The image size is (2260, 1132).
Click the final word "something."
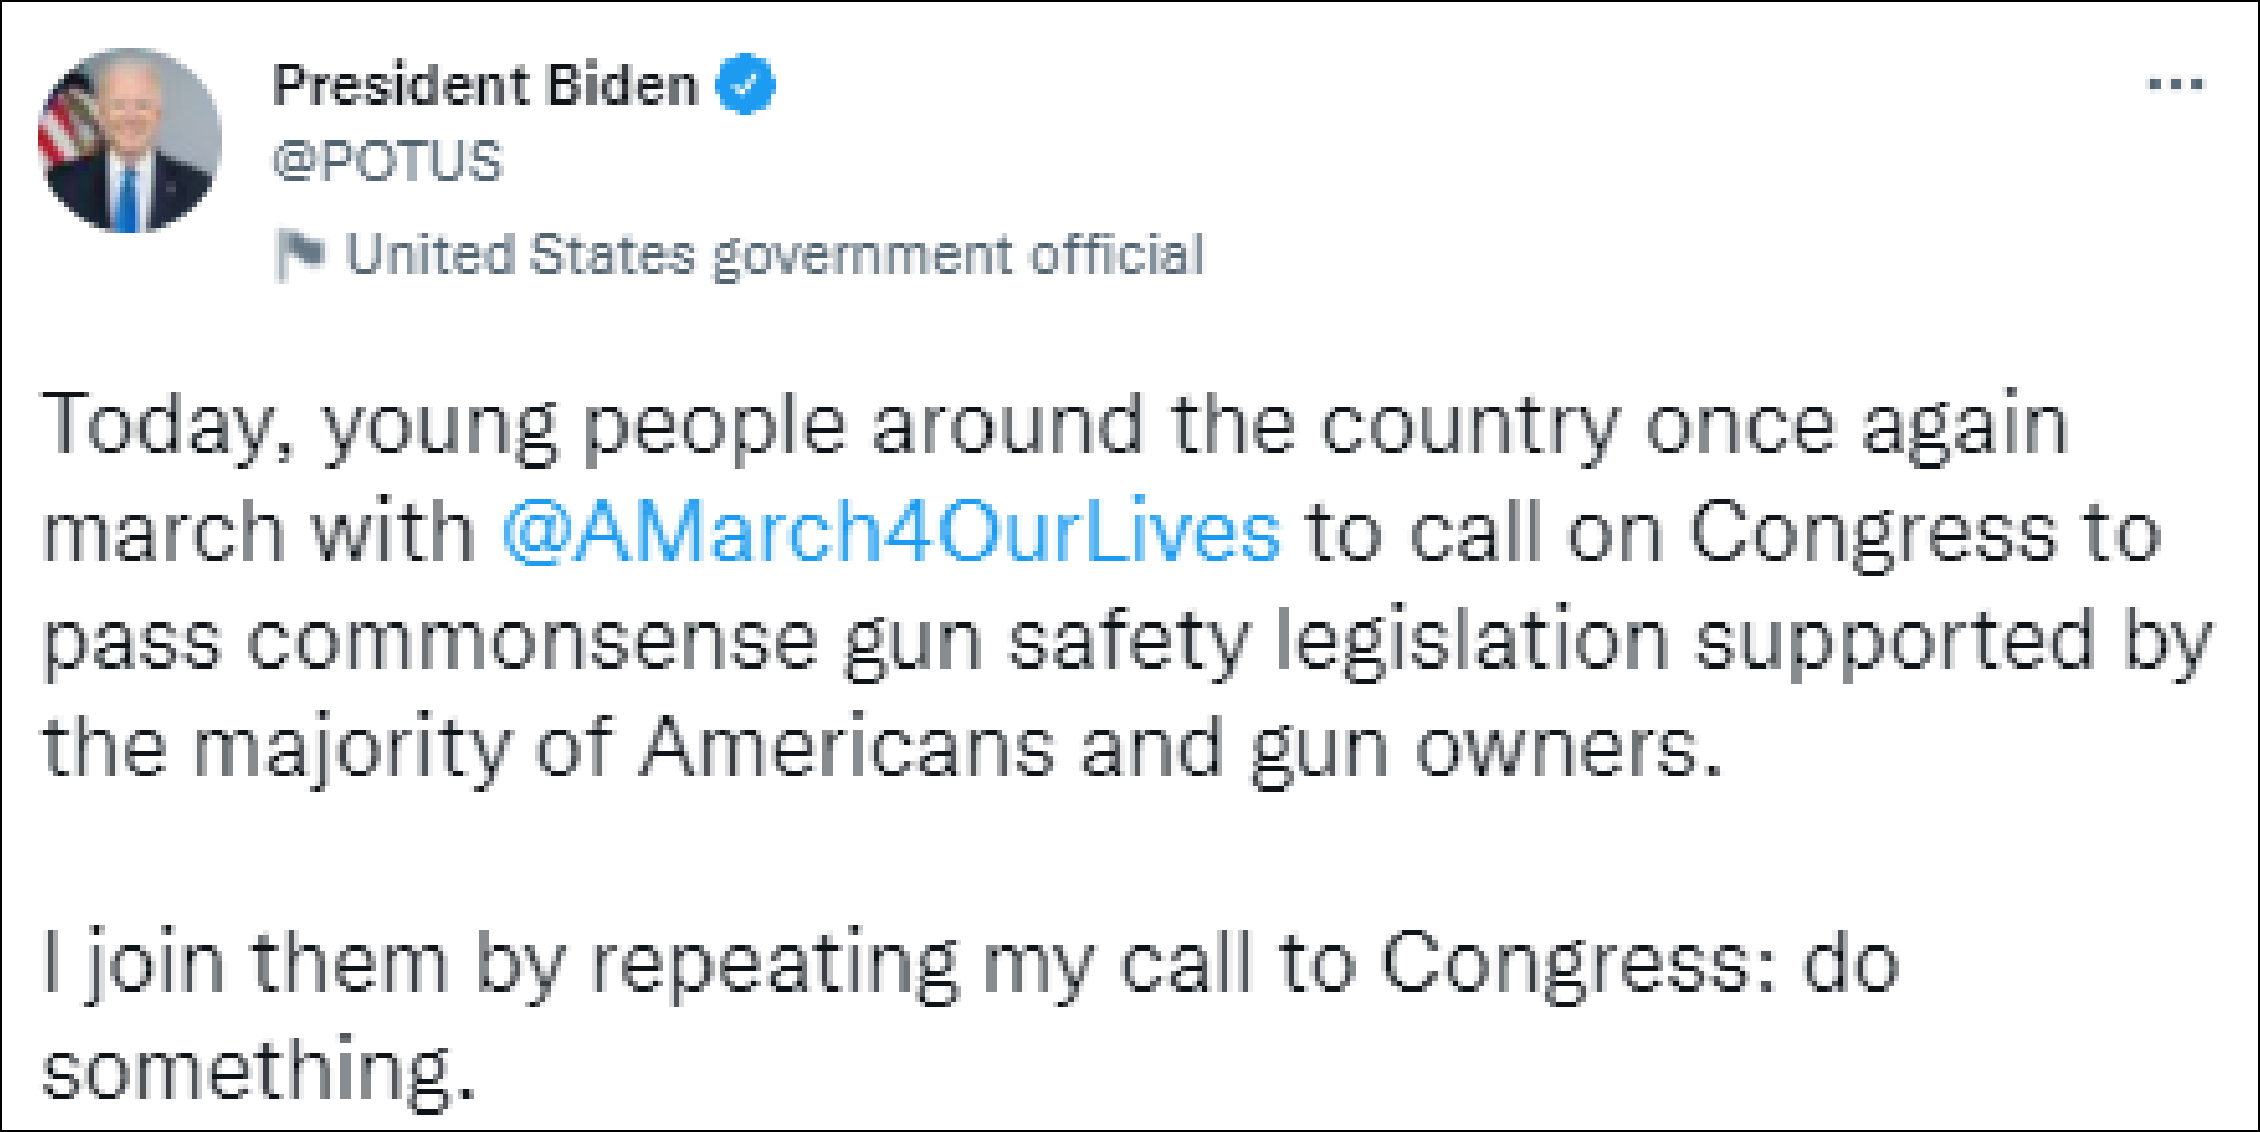(x=258, y=1072)
